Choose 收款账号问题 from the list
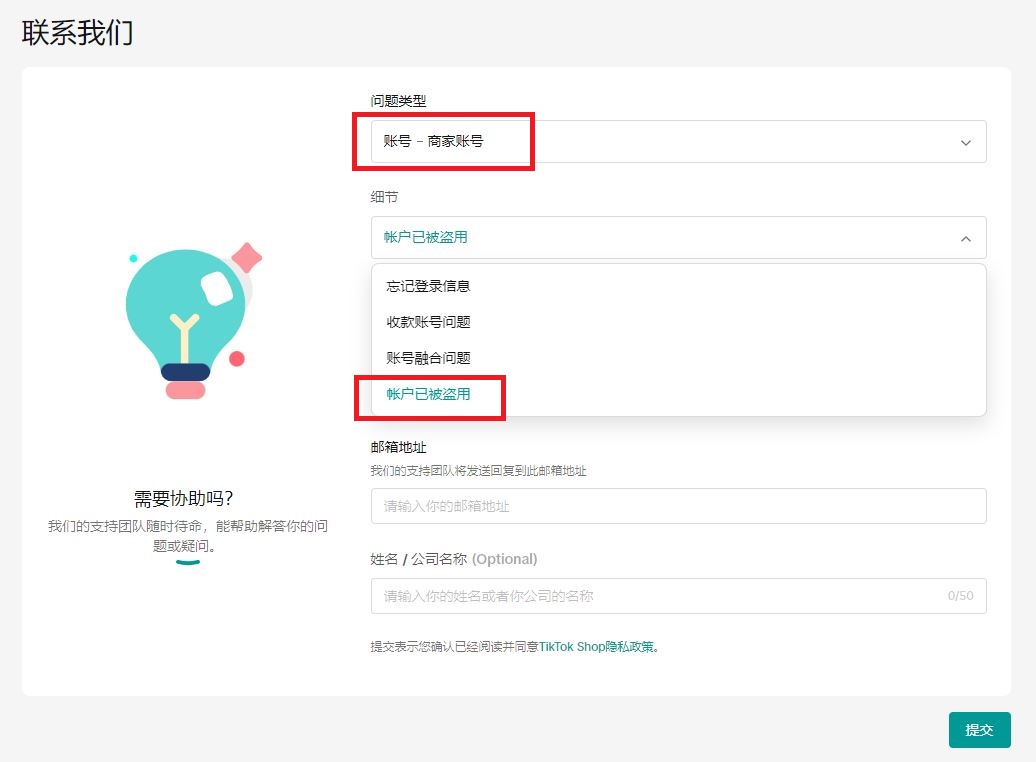 [x=428, y=322]
